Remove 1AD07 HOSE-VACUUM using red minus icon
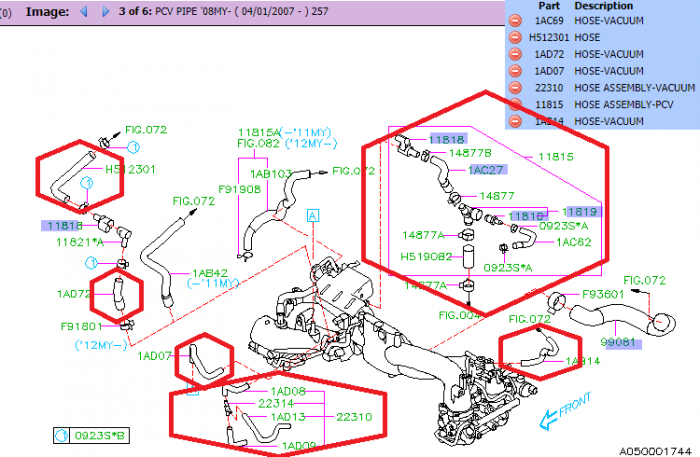The height and width of the screenshot is (457, 700). coord(515,70)
